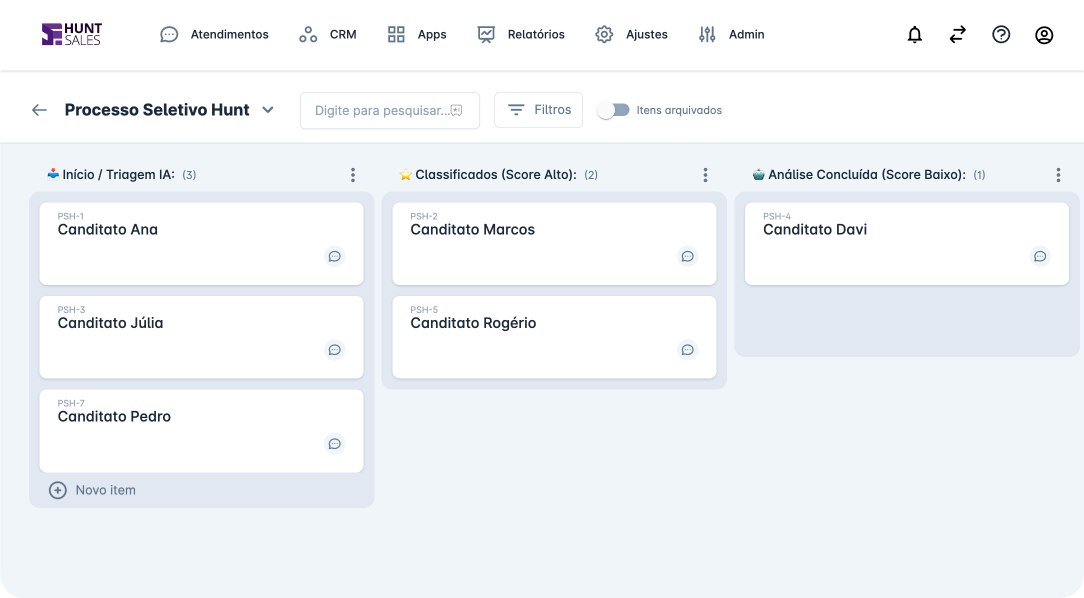Open chat icon on Canditato Marcos card
Image resolution: width=1084 pixels, height=598 pixels.
tap(687, 257)
